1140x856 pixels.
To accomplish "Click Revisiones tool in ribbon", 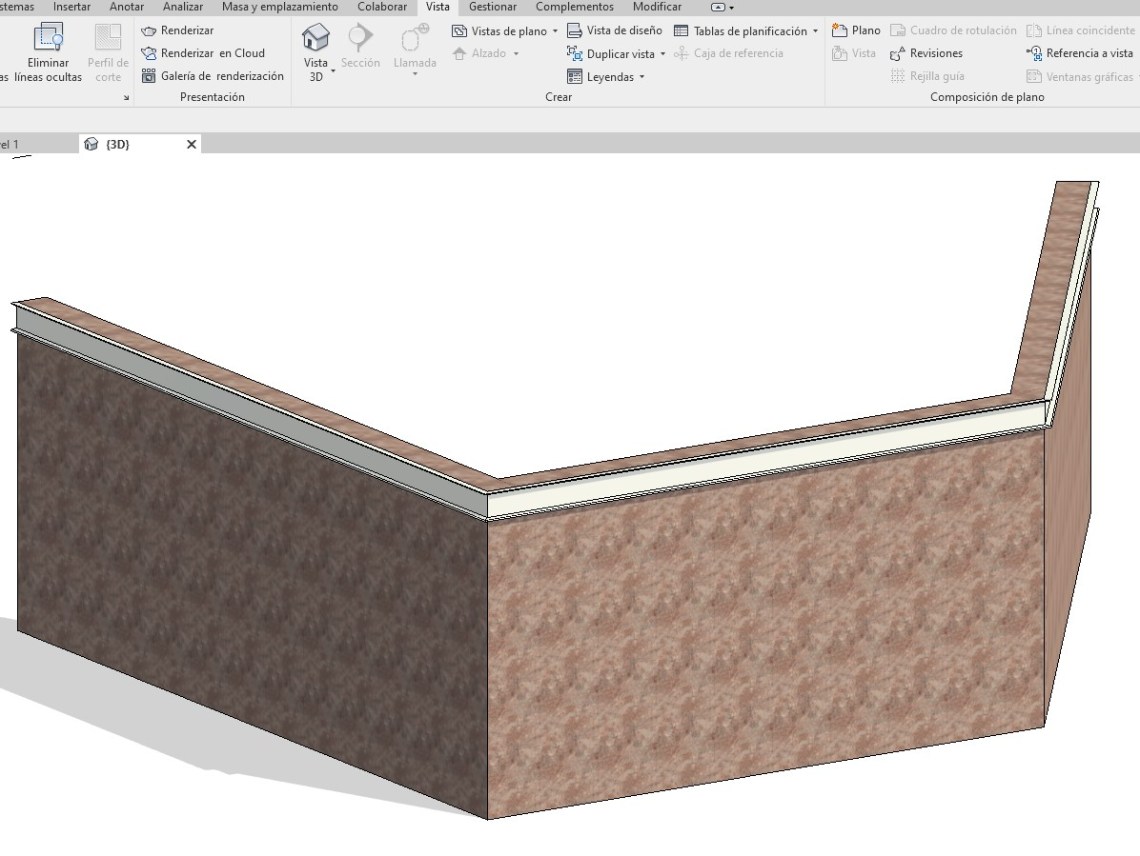I will tap(926, 54).
